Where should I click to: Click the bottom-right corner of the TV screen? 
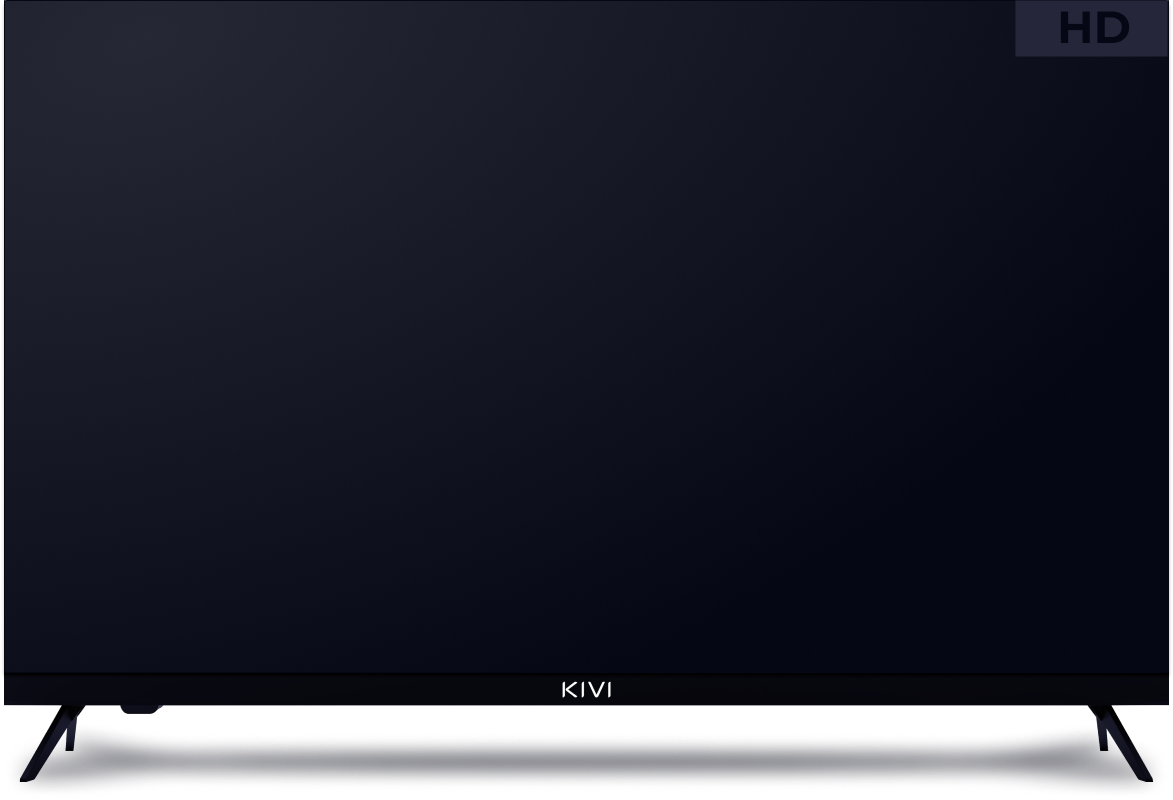pos(1166,670)
